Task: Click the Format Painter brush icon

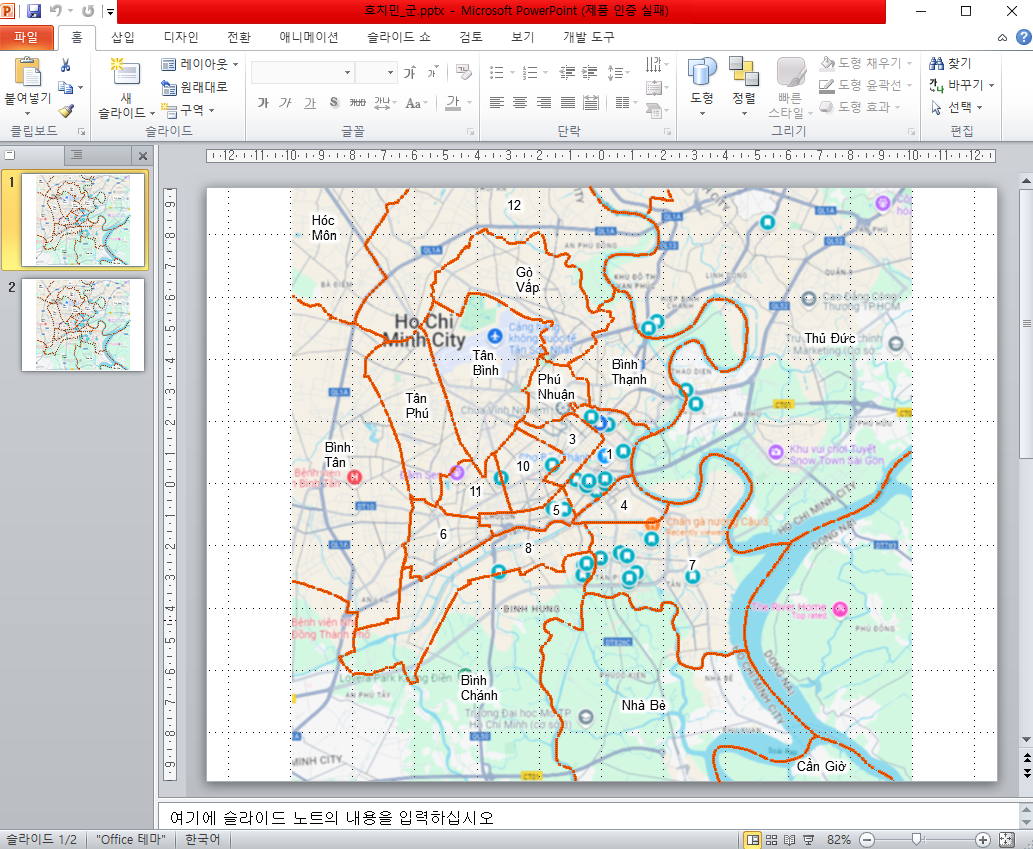Action: coord(66,111)
